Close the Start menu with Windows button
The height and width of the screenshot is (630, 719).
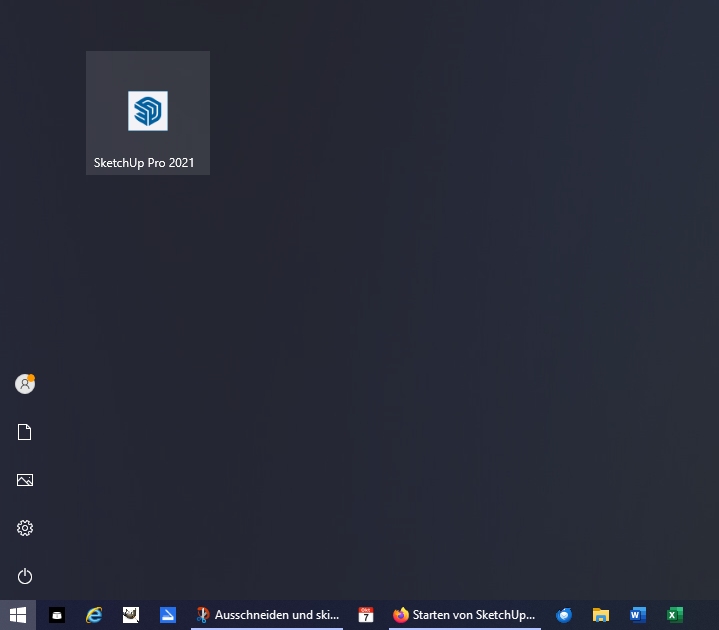tap(18, 615)
